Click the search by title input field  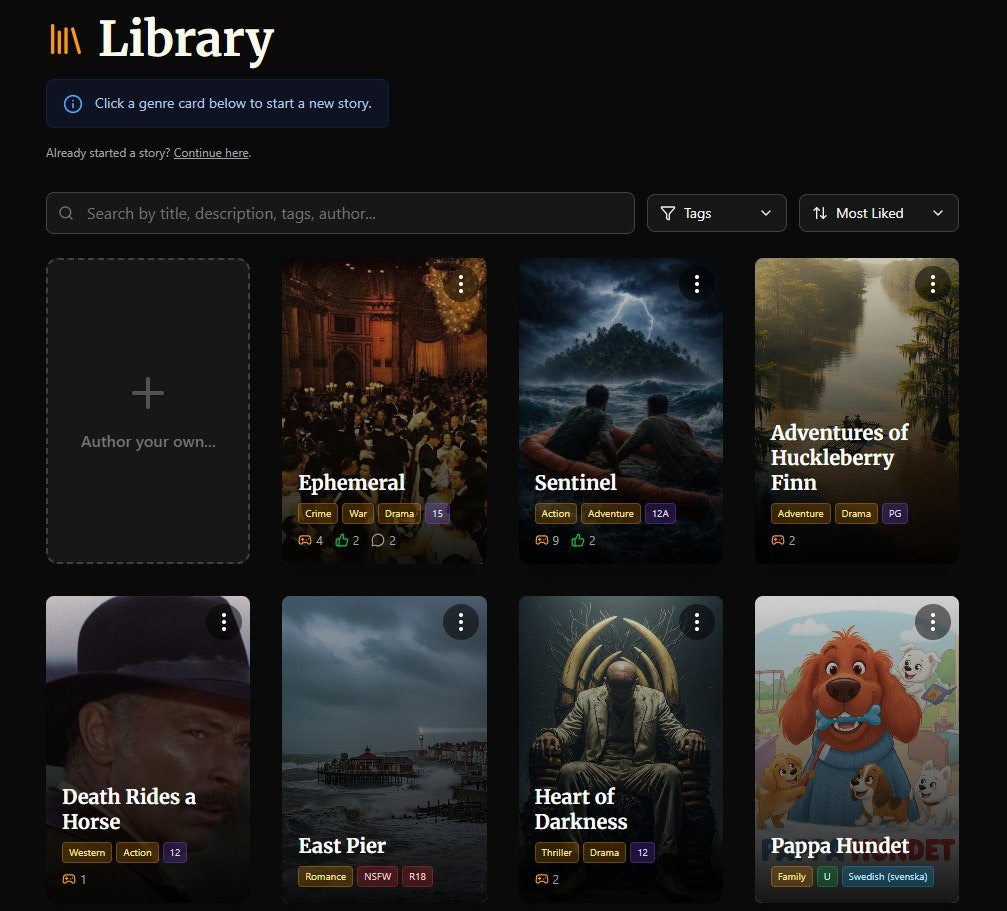(340, 213)
